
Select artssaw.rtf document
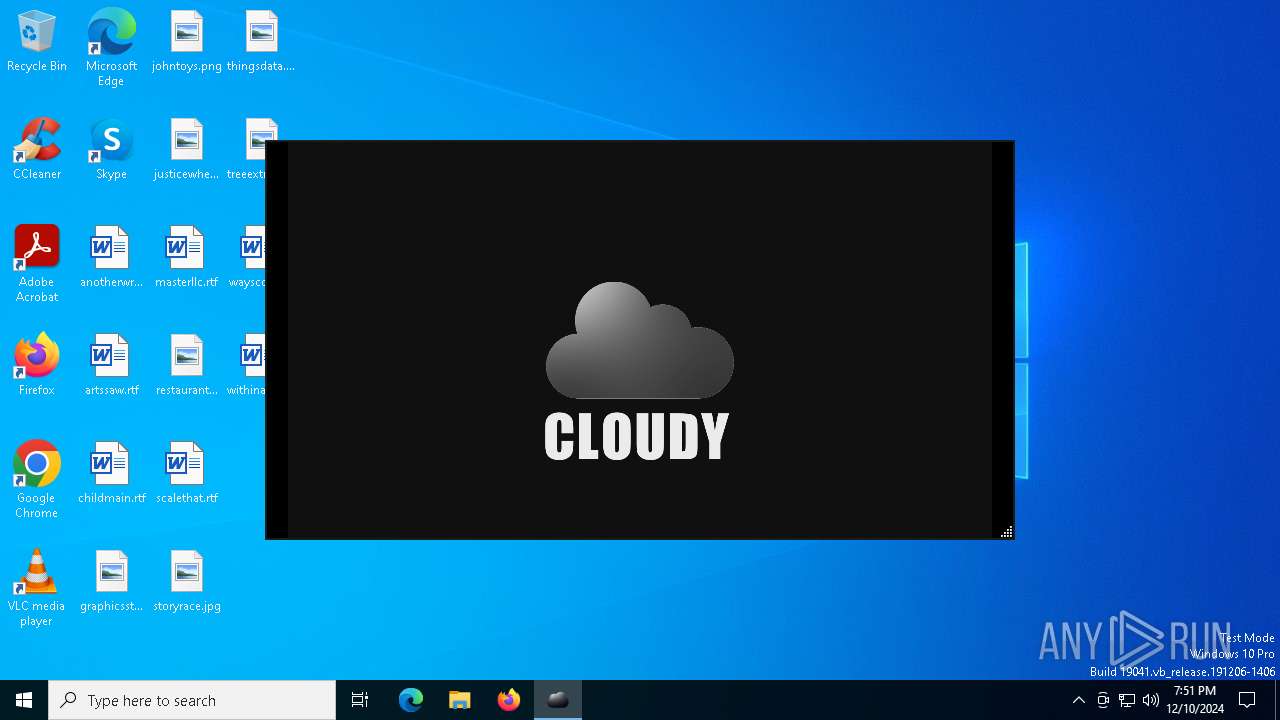tap(111, 366)
